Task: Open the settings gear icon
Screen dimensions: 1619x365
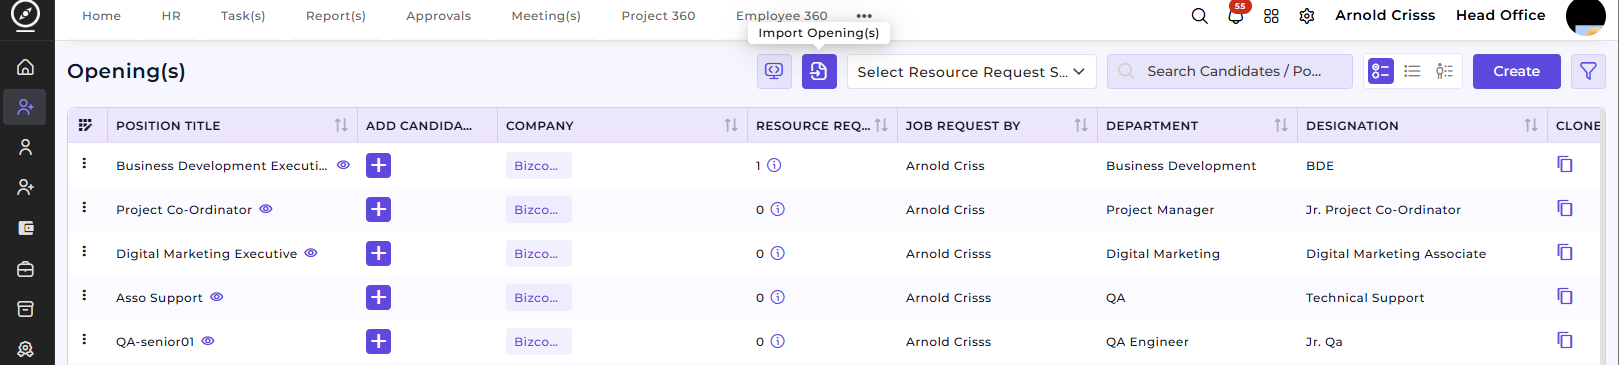Action: [x=1307, y=16]
